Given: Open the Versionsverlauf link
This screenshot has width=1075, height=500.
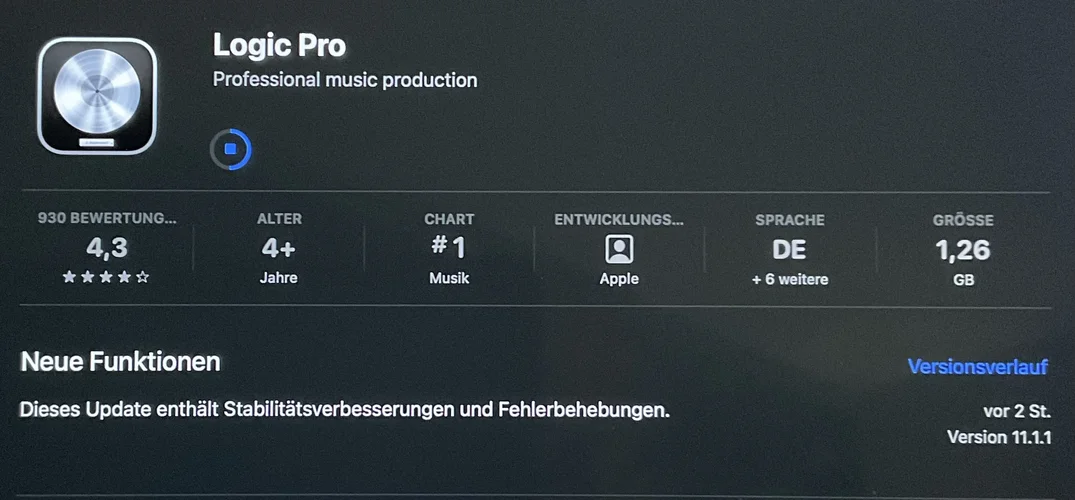Looking at the screenshot, I should coord(977,367).
